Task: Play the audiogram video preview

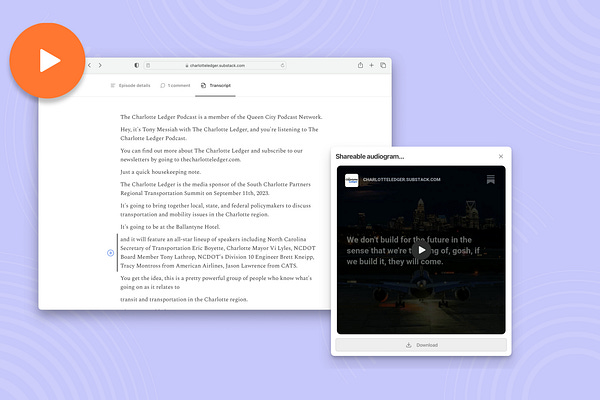Action: [421, 250]
